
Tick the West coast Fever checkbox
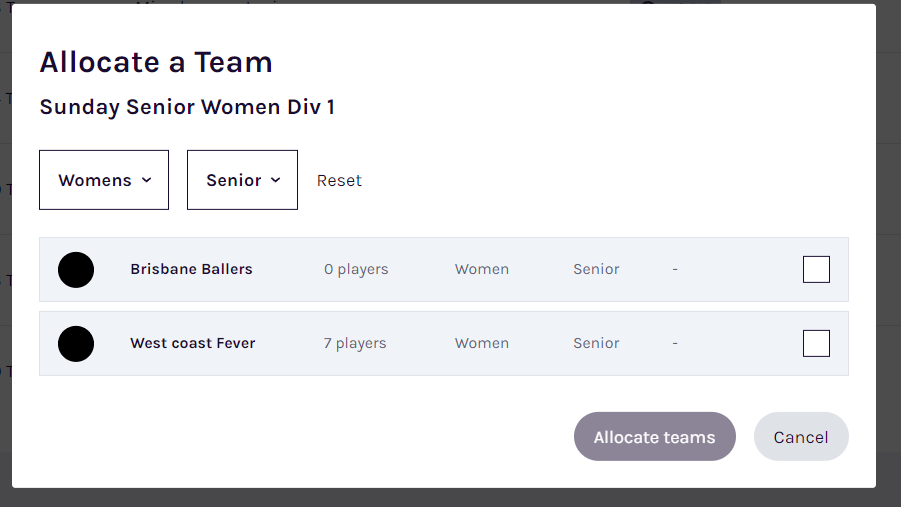pyautogui.click(x=816, y=344)
